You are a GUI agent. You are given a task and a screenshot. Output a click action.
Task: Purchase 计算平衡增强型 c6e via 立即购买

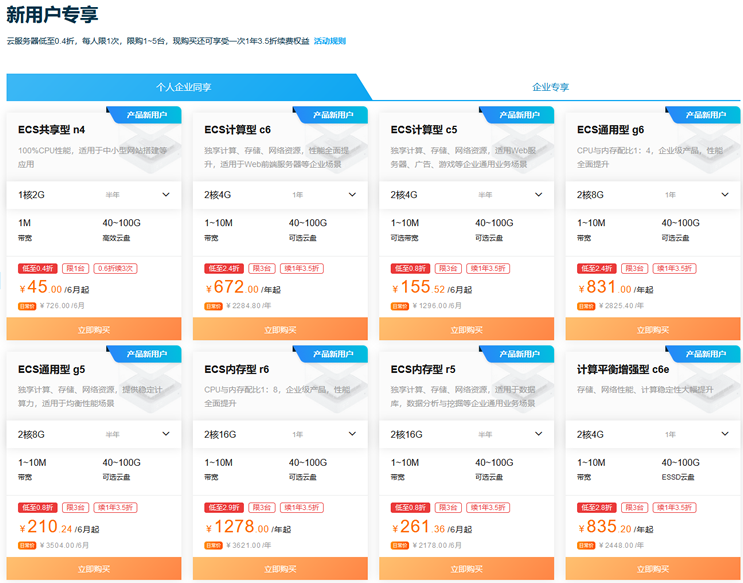click(652, 568)
